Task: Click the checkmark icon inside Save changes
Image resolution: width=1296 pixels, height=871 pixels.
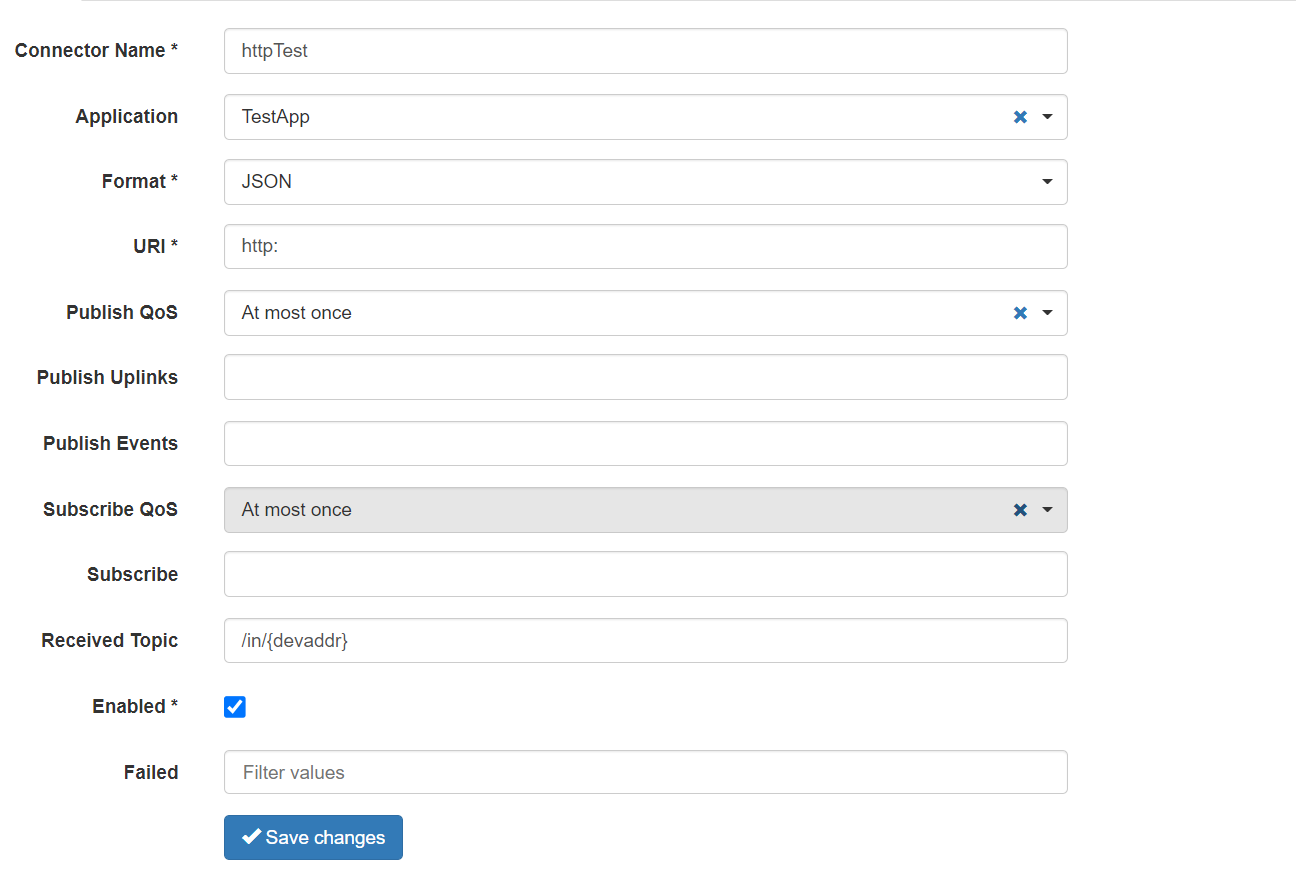Action: point(250,837)
